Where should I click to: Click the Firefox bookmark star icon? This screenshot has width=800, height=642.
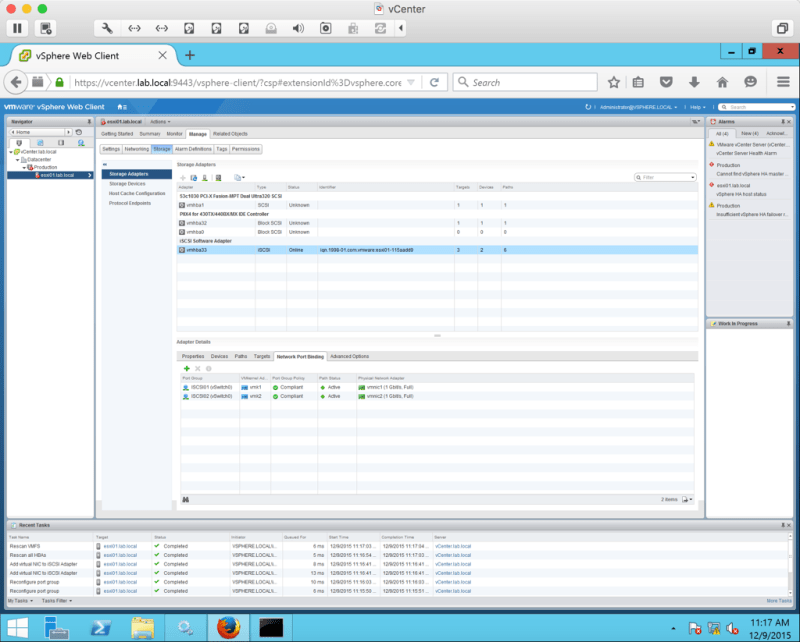coord(613,82)
